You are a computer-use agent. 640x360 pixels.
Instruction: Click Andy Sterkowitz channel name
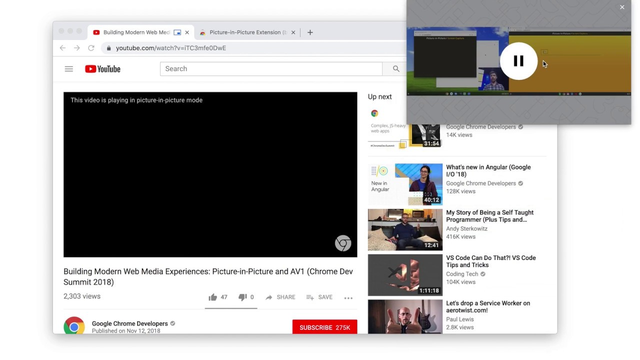pyautogui.click(x=467, y=229)
